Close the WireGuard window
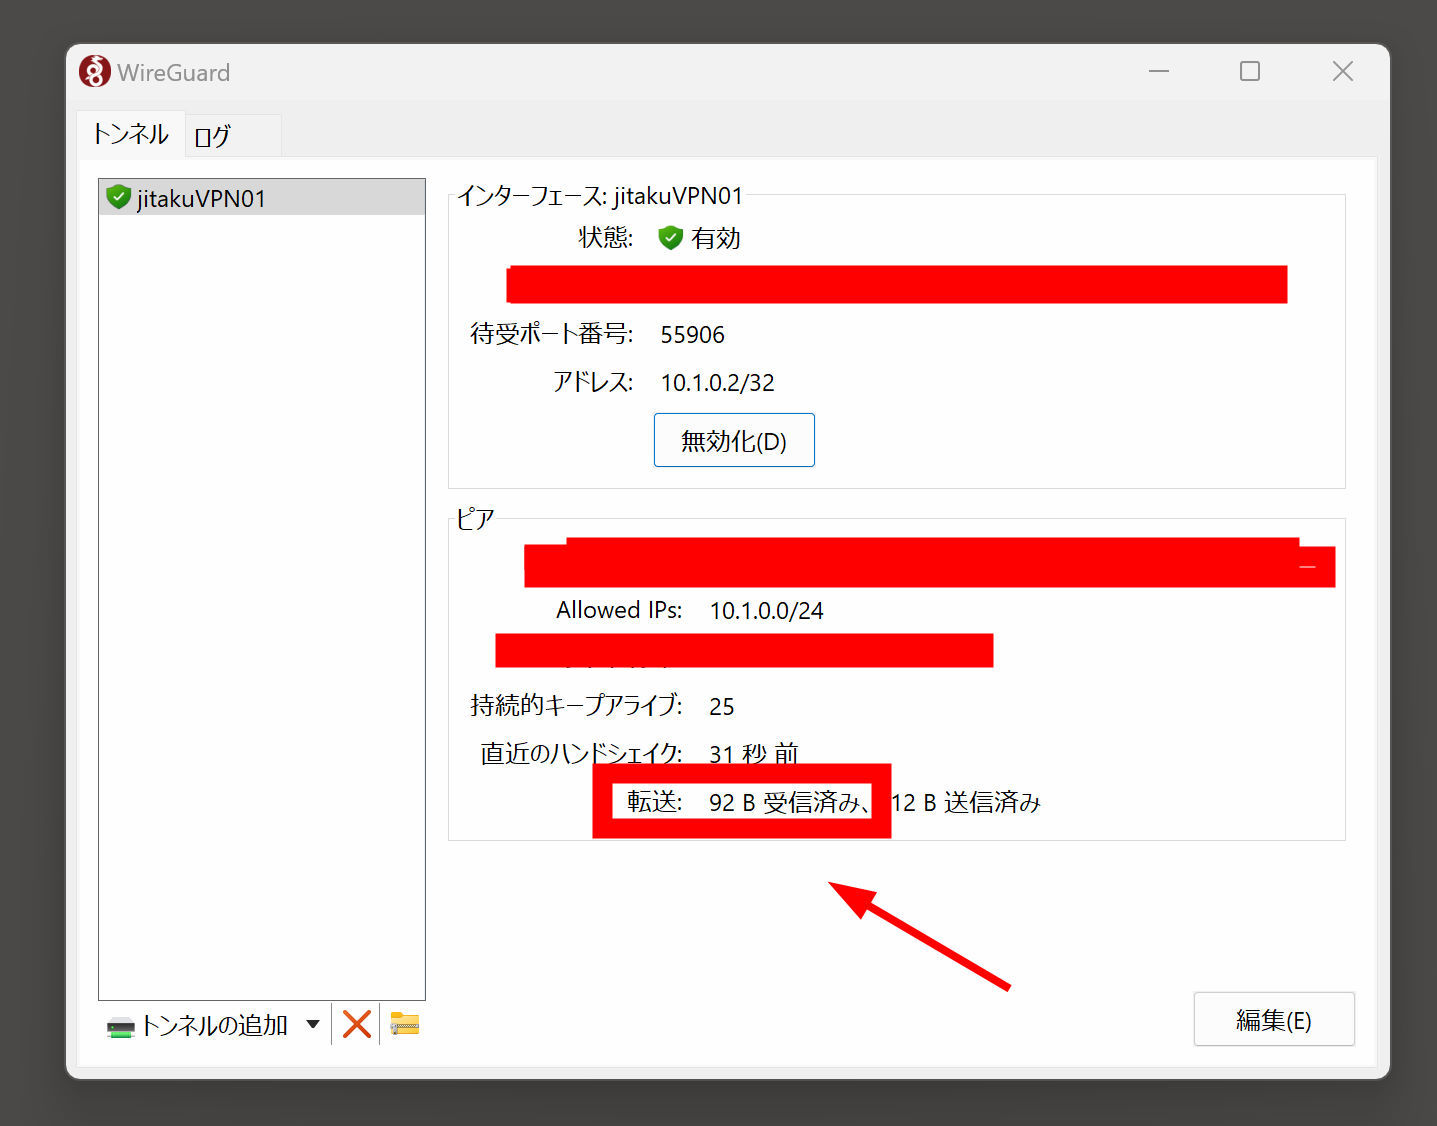1437x1126 pixels. point(1342,72)
